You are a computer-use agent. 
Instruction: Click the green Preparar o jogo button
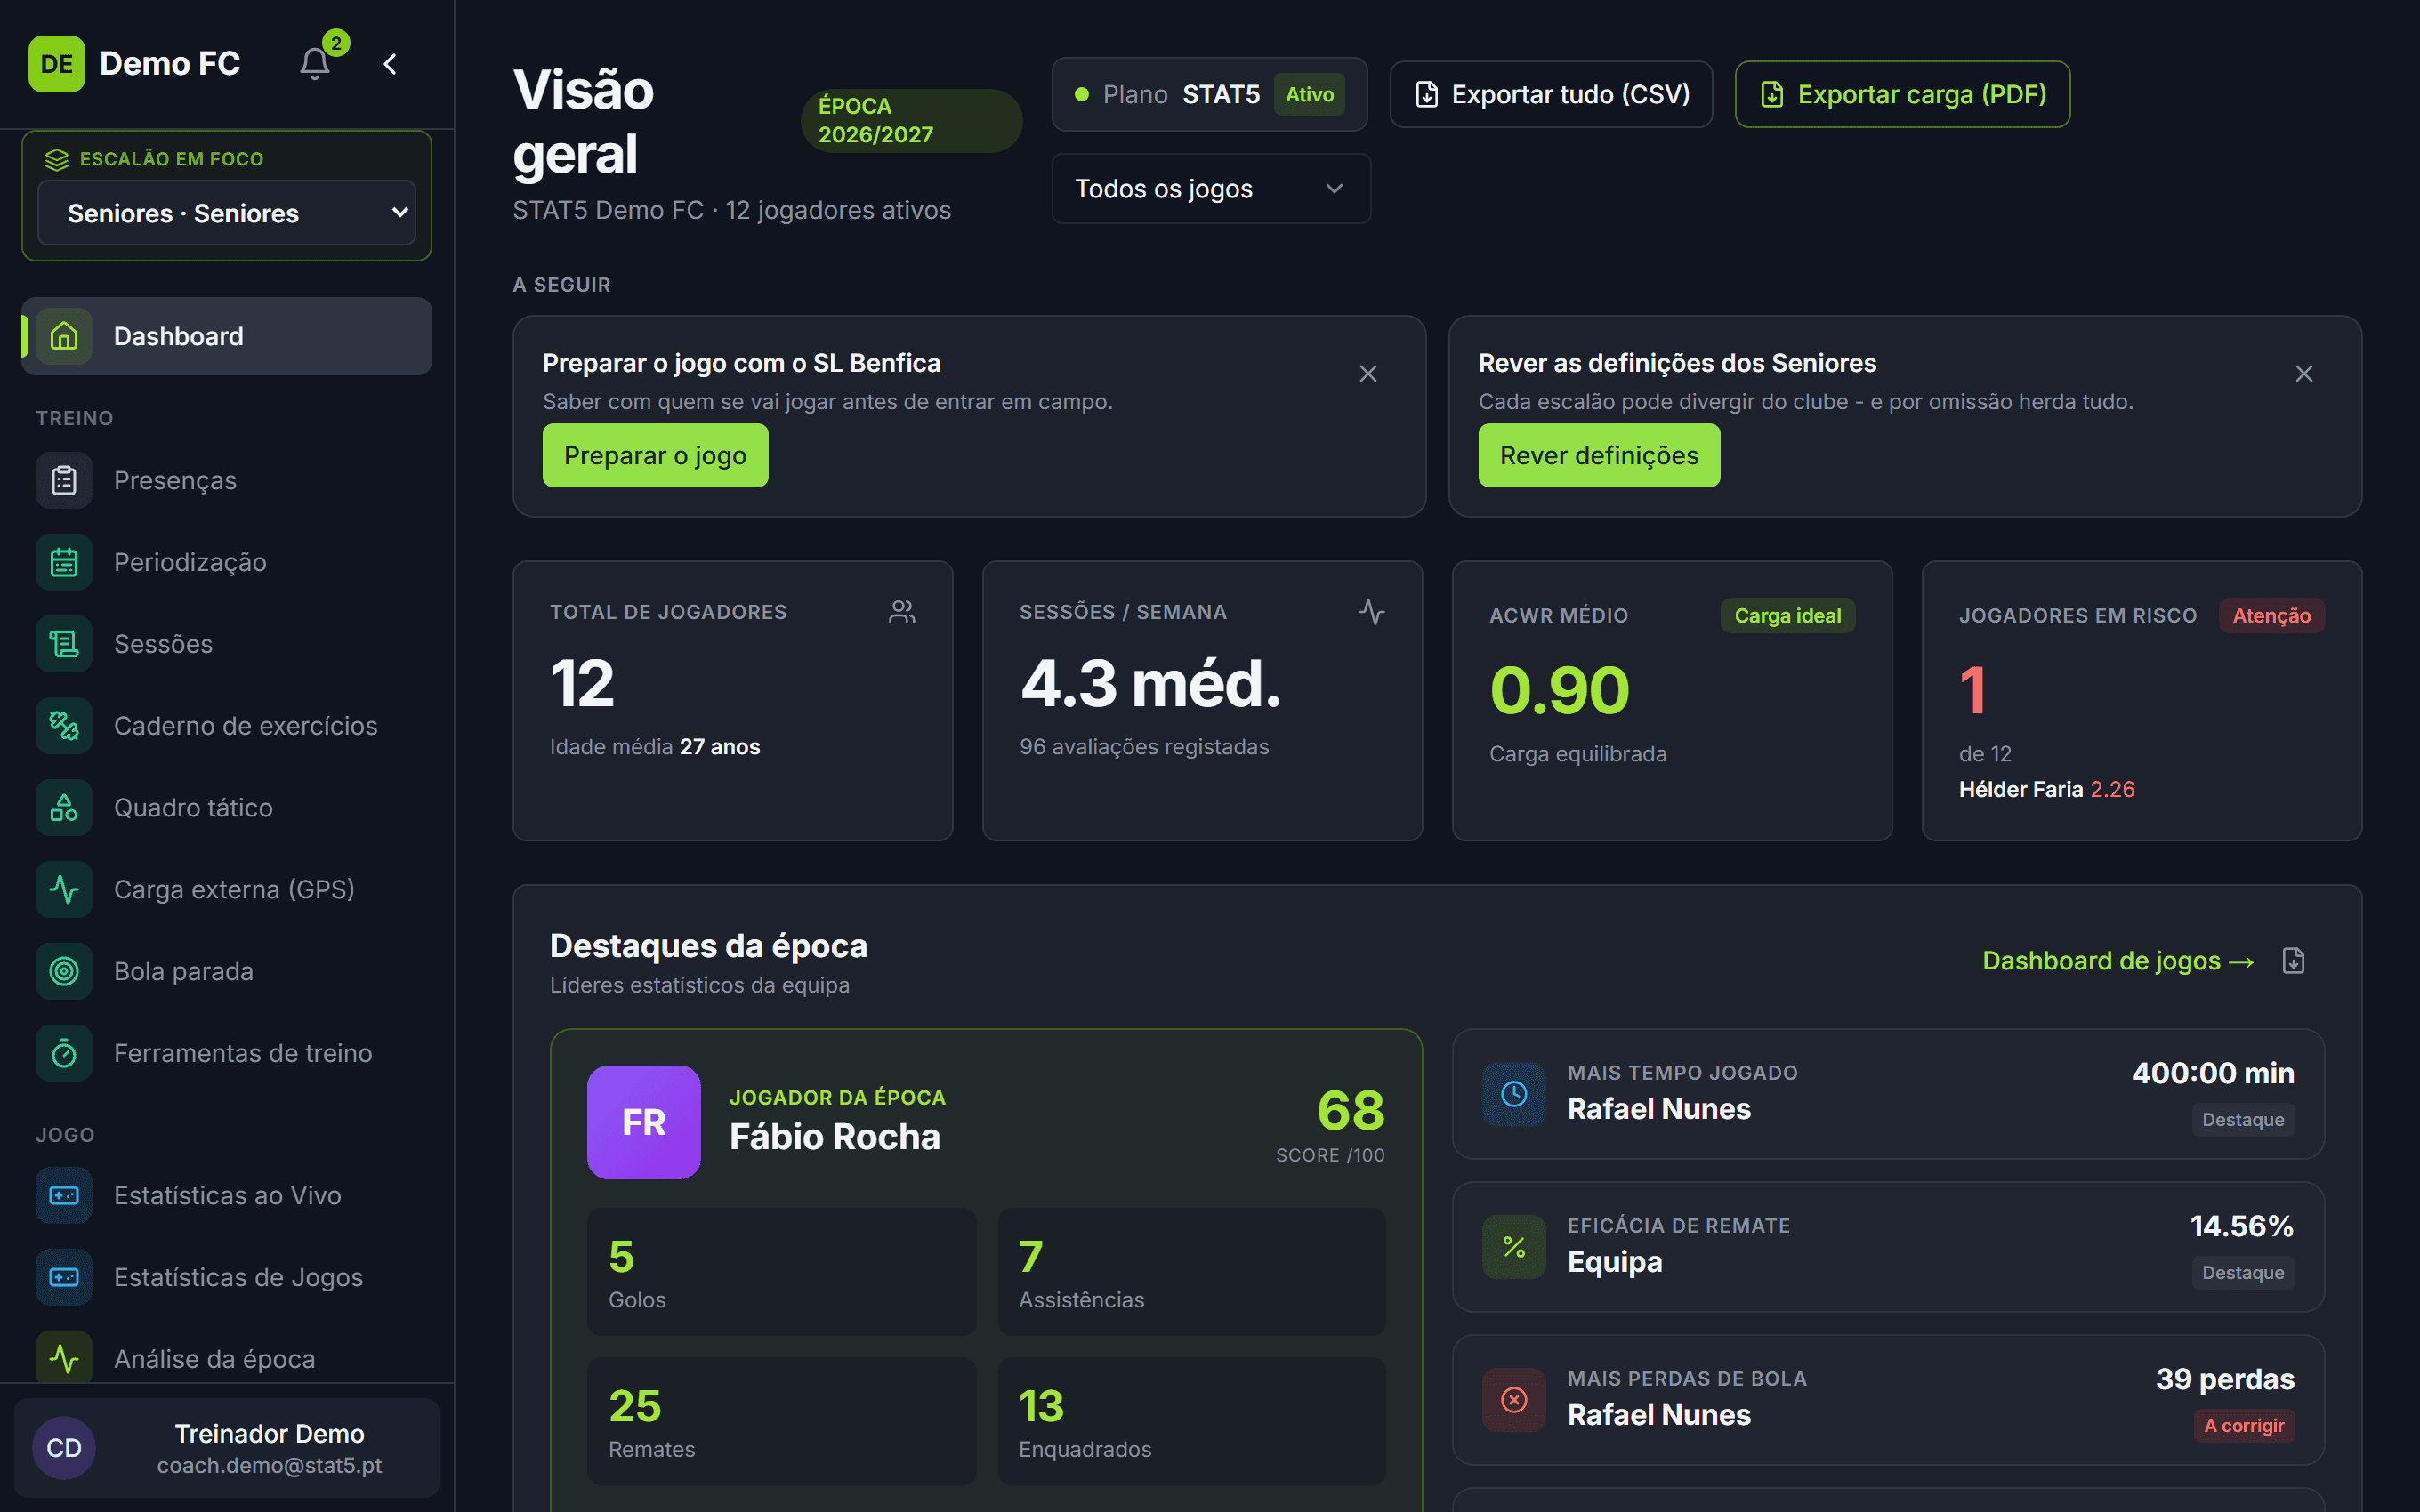click(655, 456)
